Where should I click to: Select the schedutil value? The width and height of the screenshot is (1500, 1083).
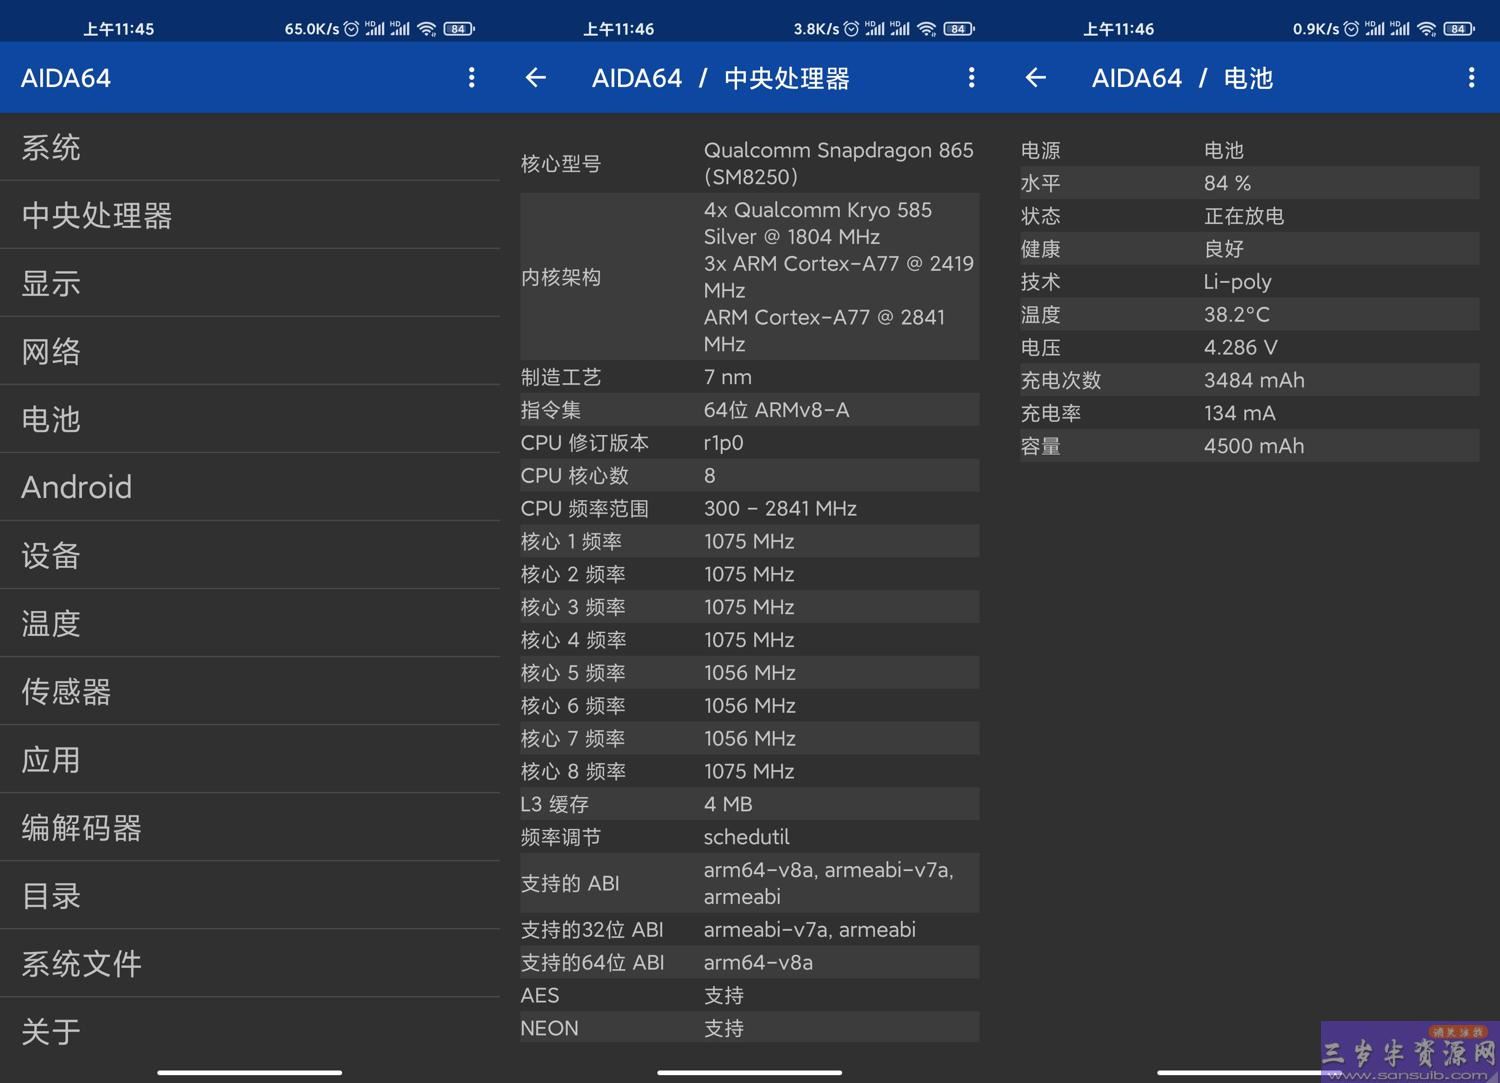point(746,837)
